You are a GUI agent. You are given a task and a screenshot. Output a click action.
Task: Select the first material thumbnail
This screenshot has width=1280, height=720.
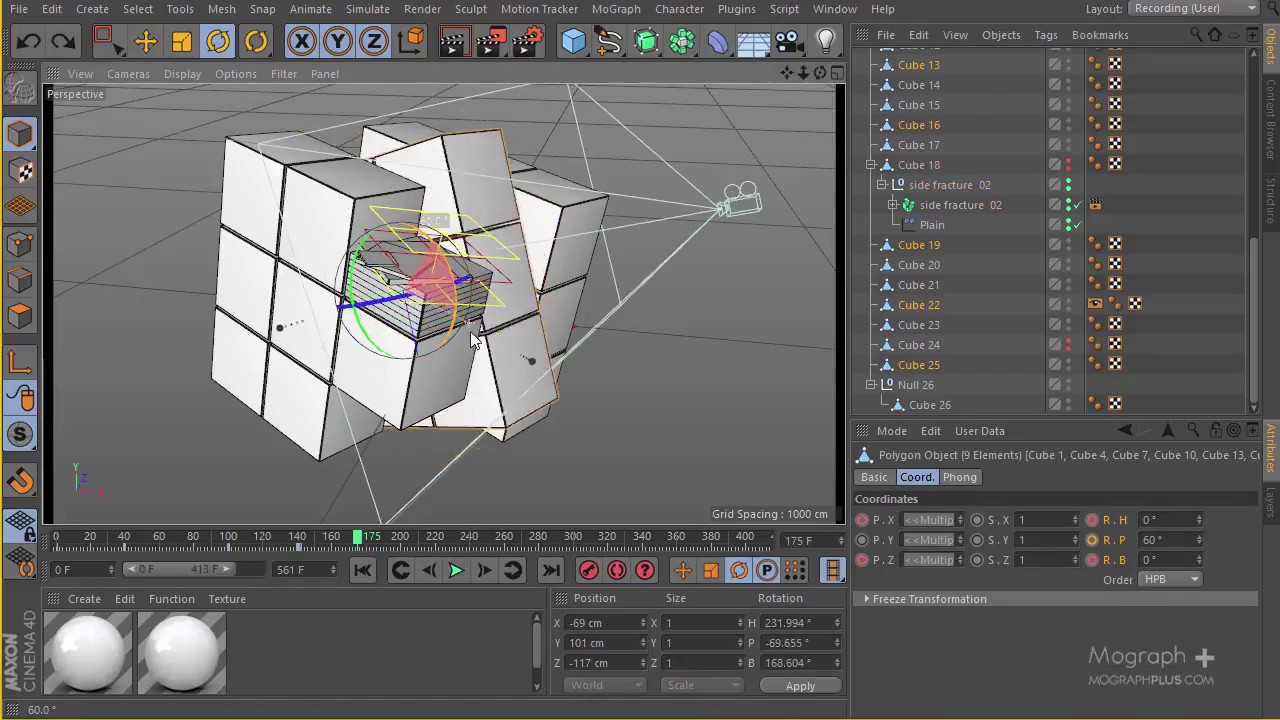[88, 652]
